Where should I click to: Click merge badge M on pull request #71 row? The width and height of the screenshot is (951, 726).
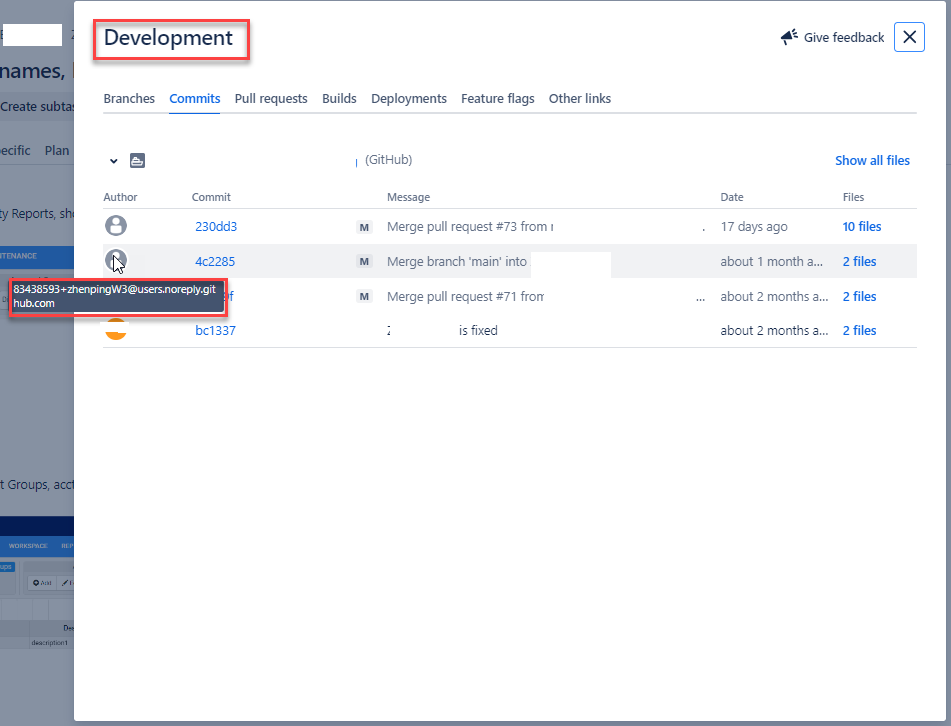tap(364, 297)
